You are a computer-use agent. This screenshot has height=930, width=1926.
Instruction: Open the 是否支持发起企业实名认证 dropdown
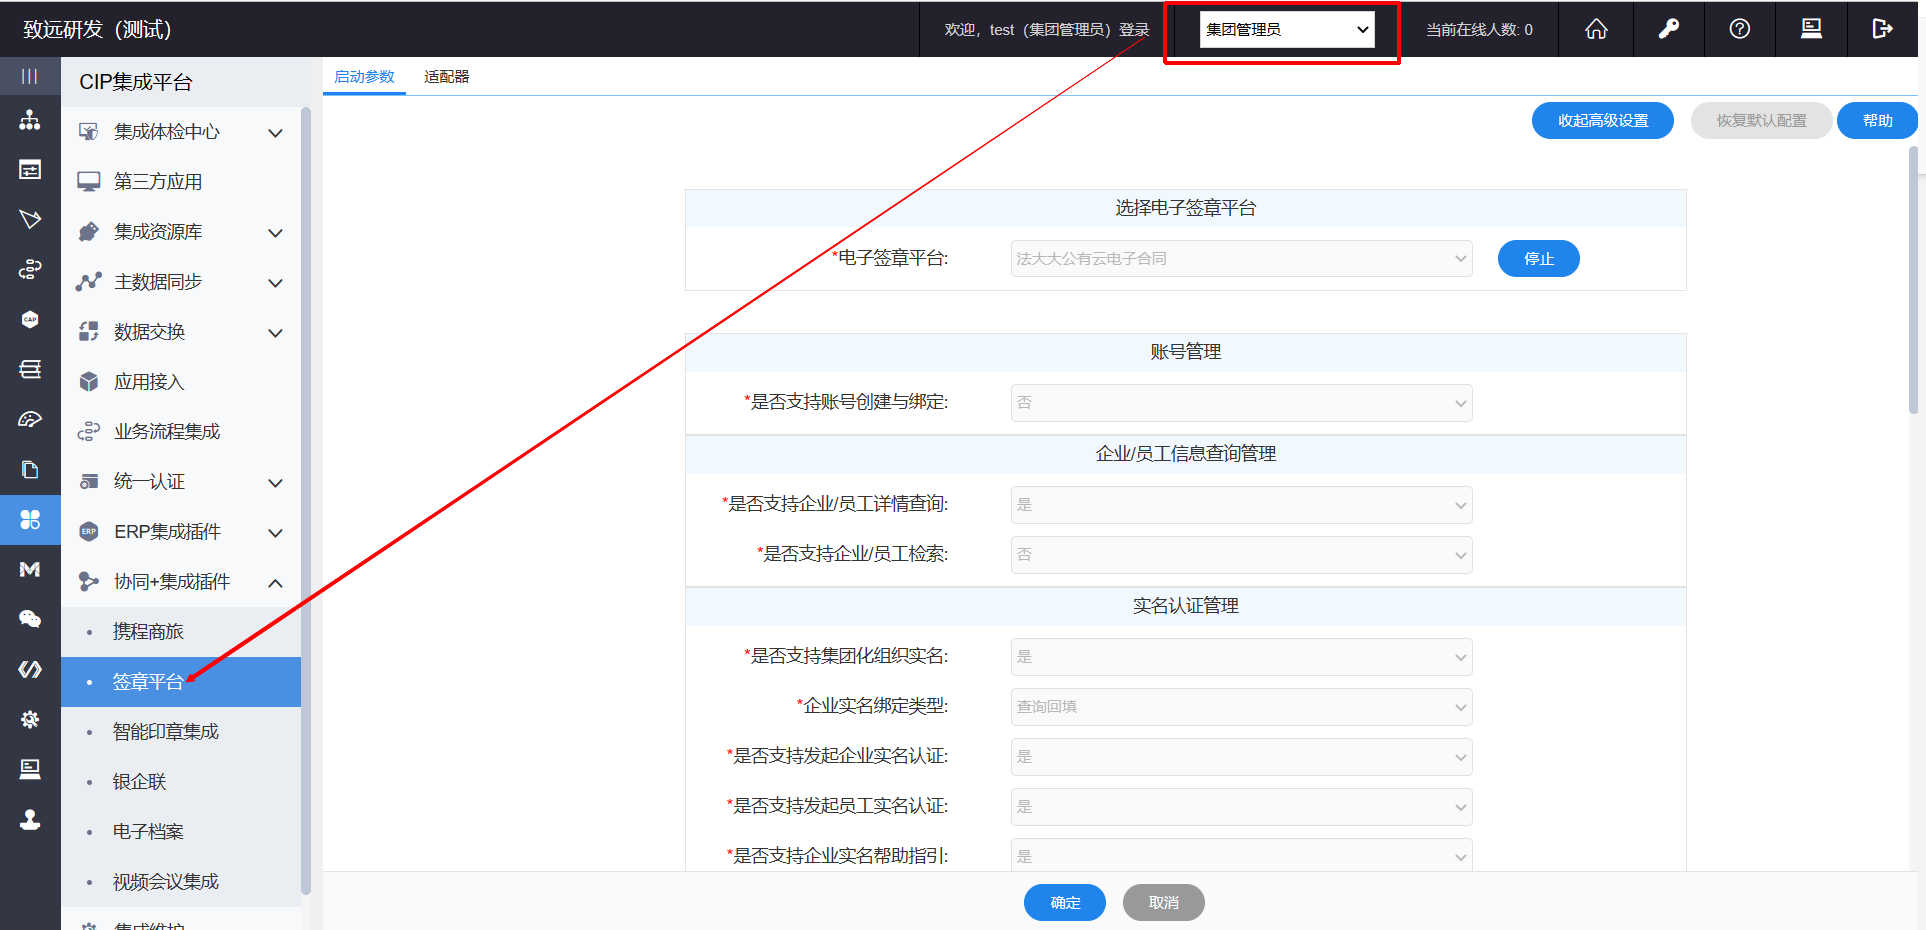pyautogui.click(x=1241, y=757)
